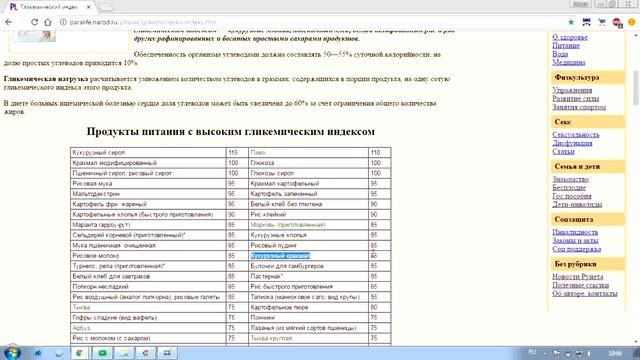Click the "Рис клейкий" table cell
This screenshot has height=360, width=640.
308,214
